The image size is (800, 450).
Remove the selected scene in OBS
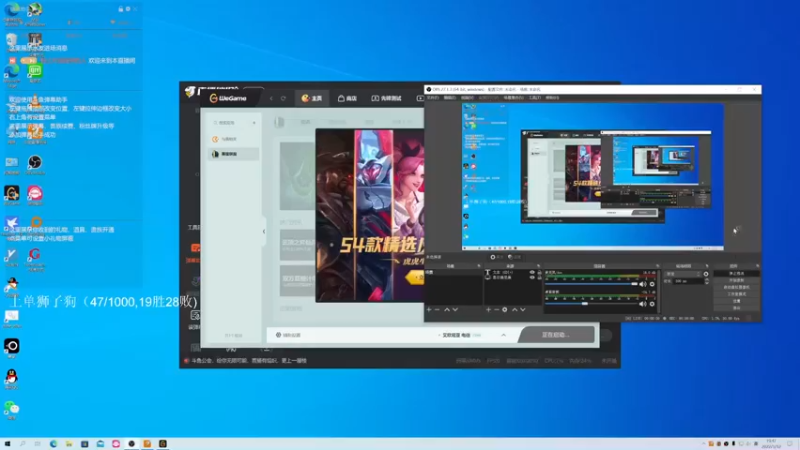click(x=437, y=310)
